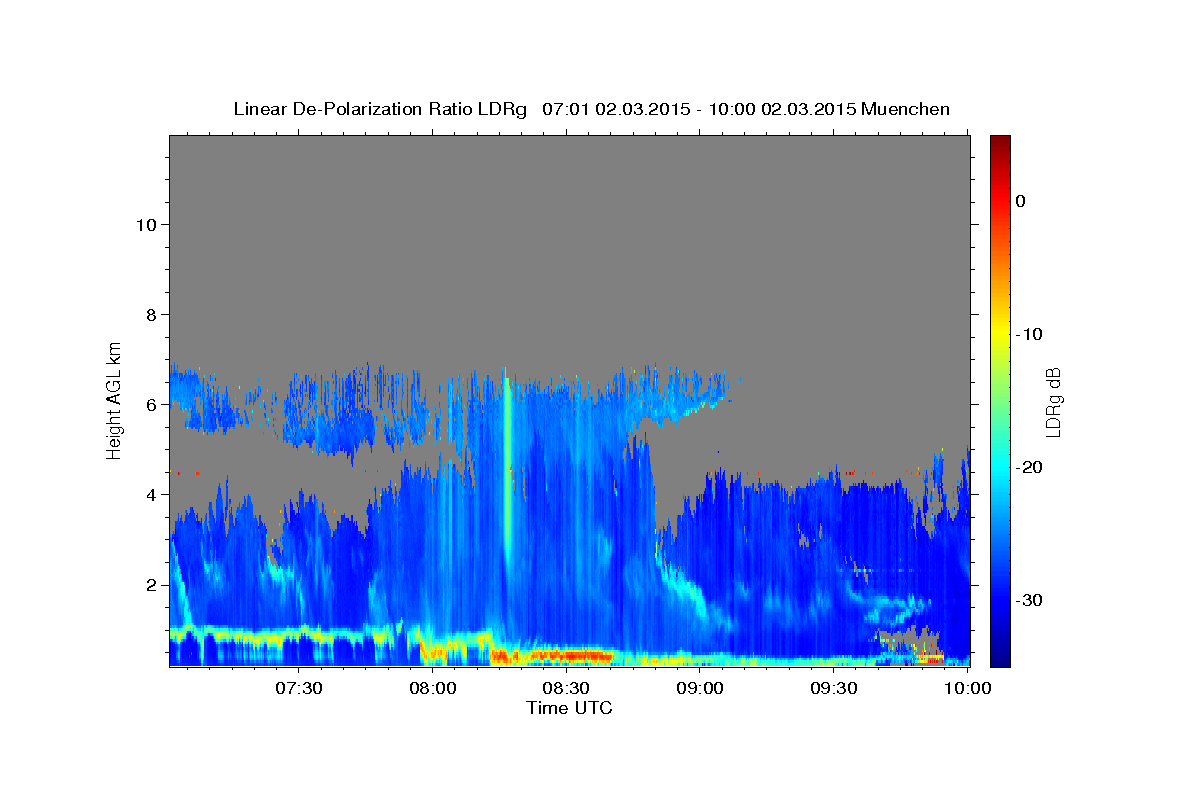Click the '09:00' time axis label
1200x800 pixels.
click(700, 688)
